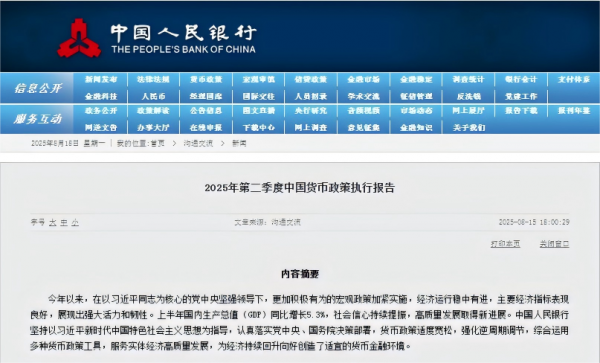Open the 调查统计 navigation item

click(468, 80)
